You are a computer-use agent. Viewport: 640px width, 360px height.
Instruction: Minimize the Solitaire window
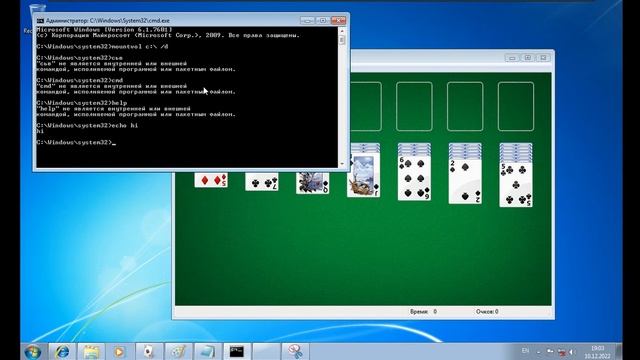[512, 58]
